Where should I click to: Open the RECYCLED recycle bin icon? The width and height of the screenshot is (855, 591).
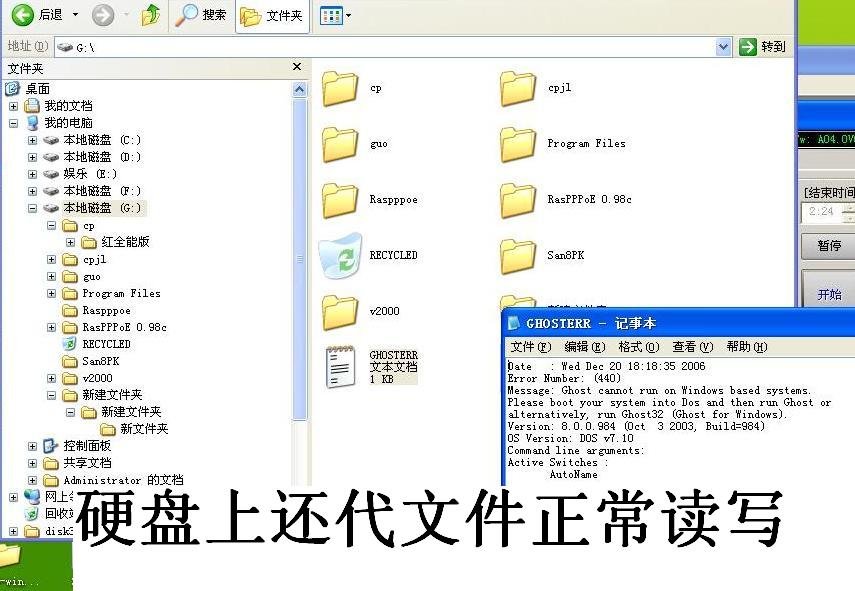point(342,255)
